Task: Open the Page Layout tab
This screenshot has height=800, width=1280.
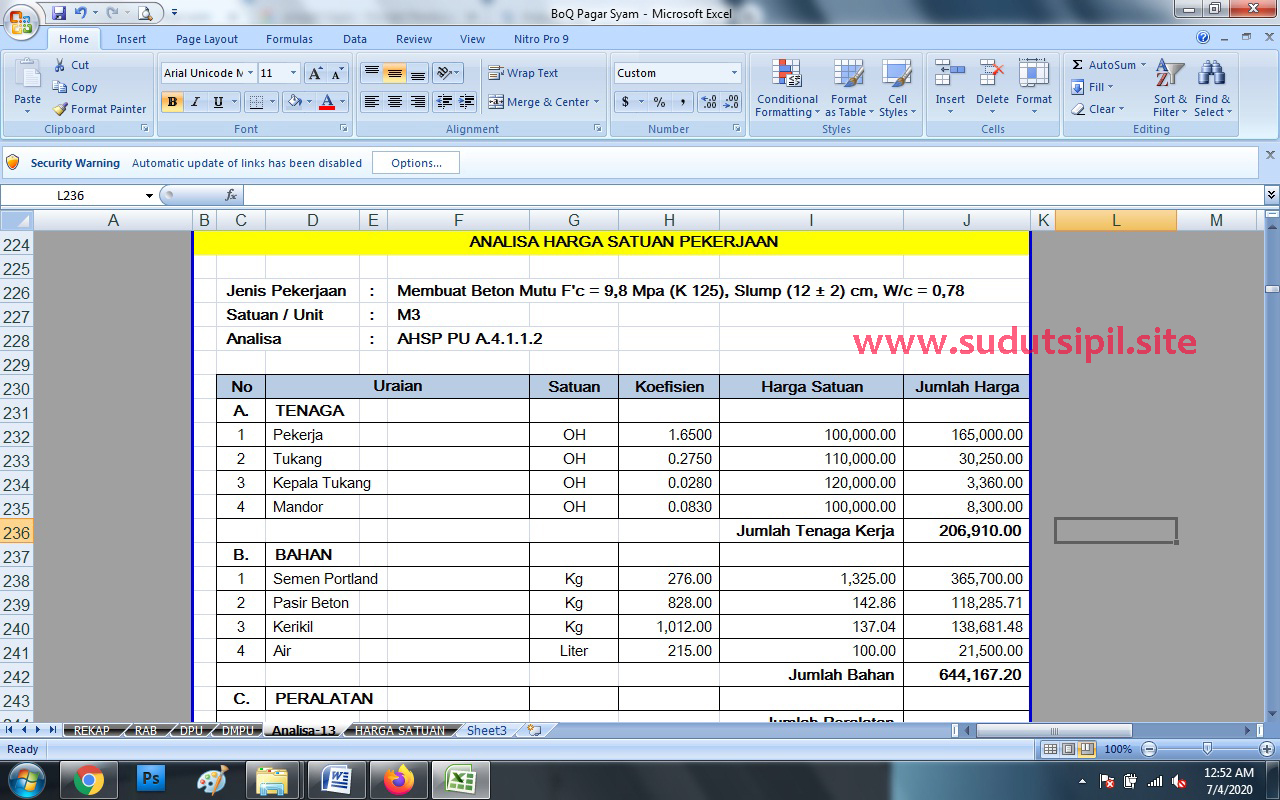Action: [x=207, y=39]
